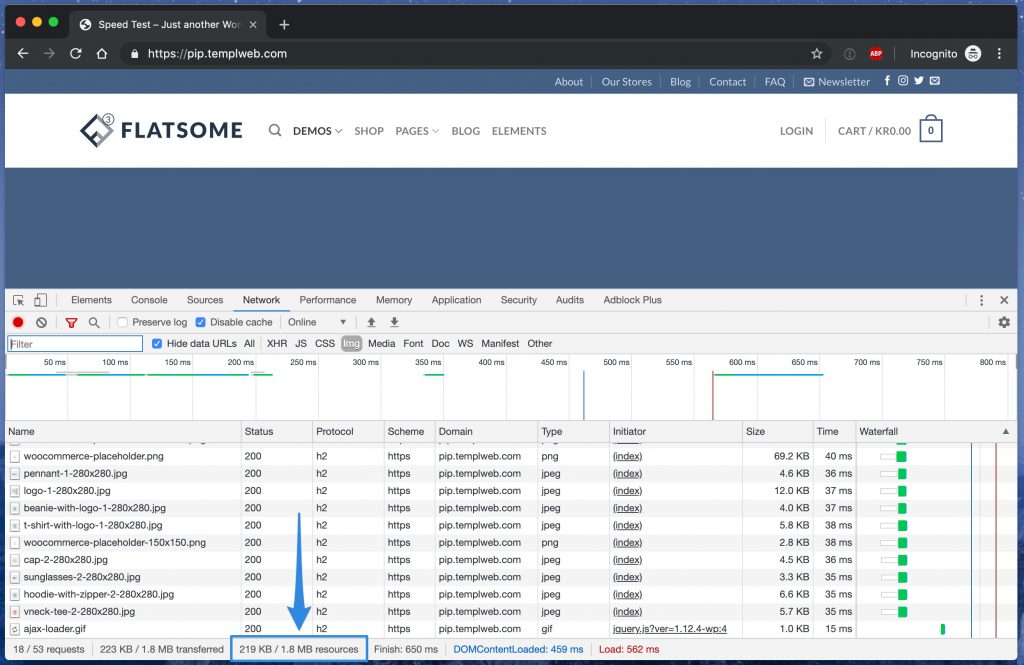Toggle the device toolbar icon
The width and height of the screenshot is (1024, 665).
(x=40, y=300)
